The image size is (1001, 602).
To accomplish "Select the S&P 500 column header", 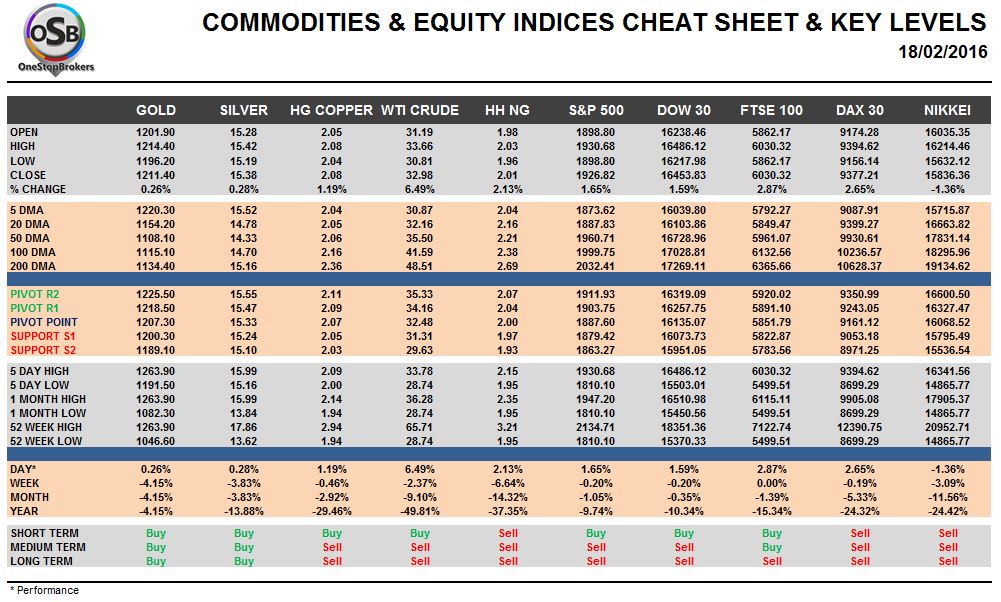I will point(596,110).
